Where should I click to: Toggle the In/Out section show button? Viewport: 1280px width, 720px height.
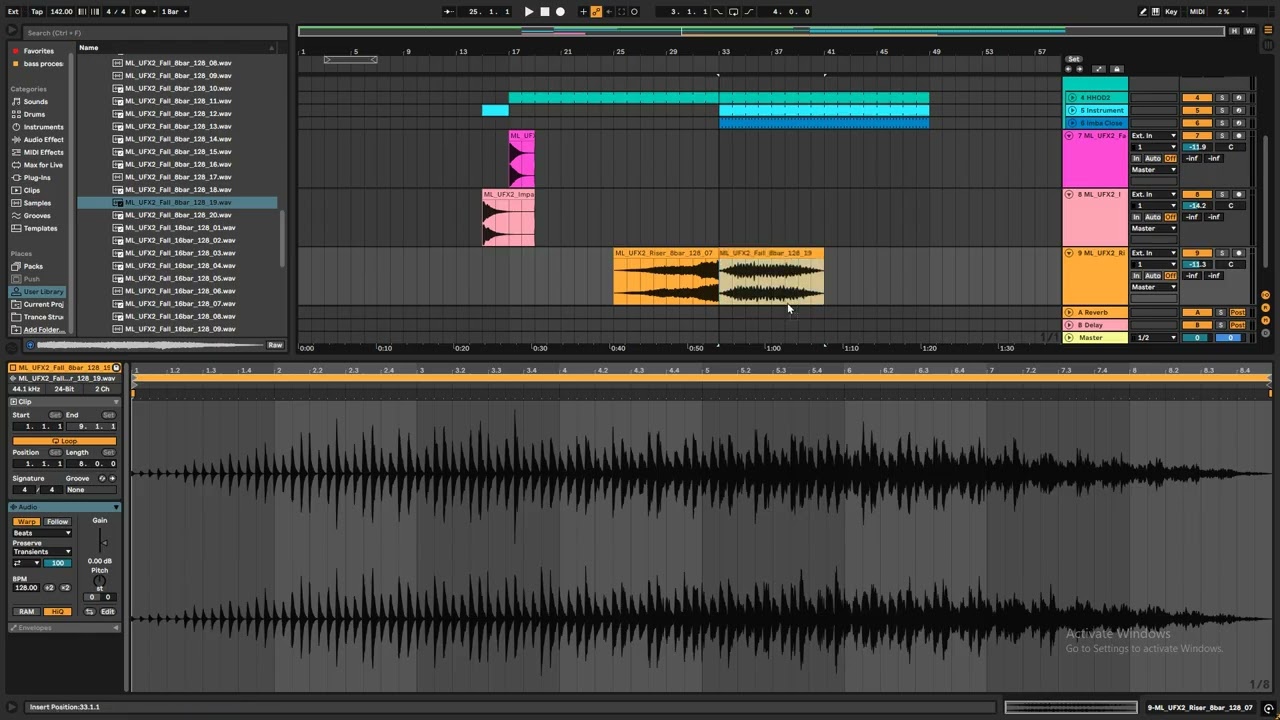(x=1266, y=295)
